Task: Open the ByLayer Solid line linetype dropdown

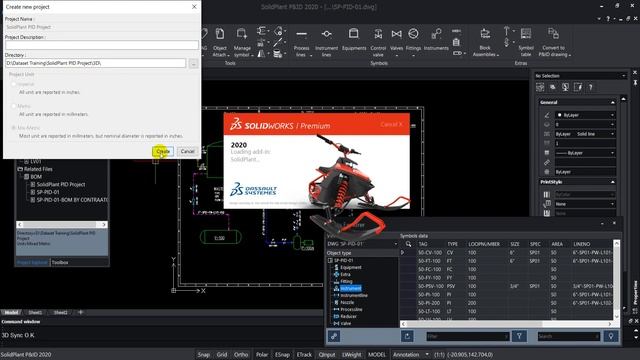Action: point(585,134)
